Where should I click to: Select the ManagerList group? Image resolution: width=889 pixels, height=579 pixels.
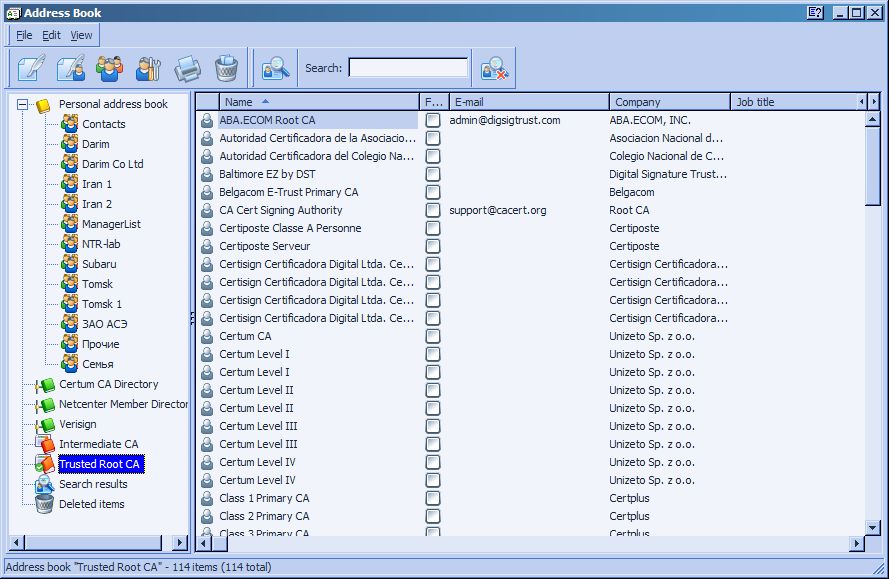tap(111, 224)
